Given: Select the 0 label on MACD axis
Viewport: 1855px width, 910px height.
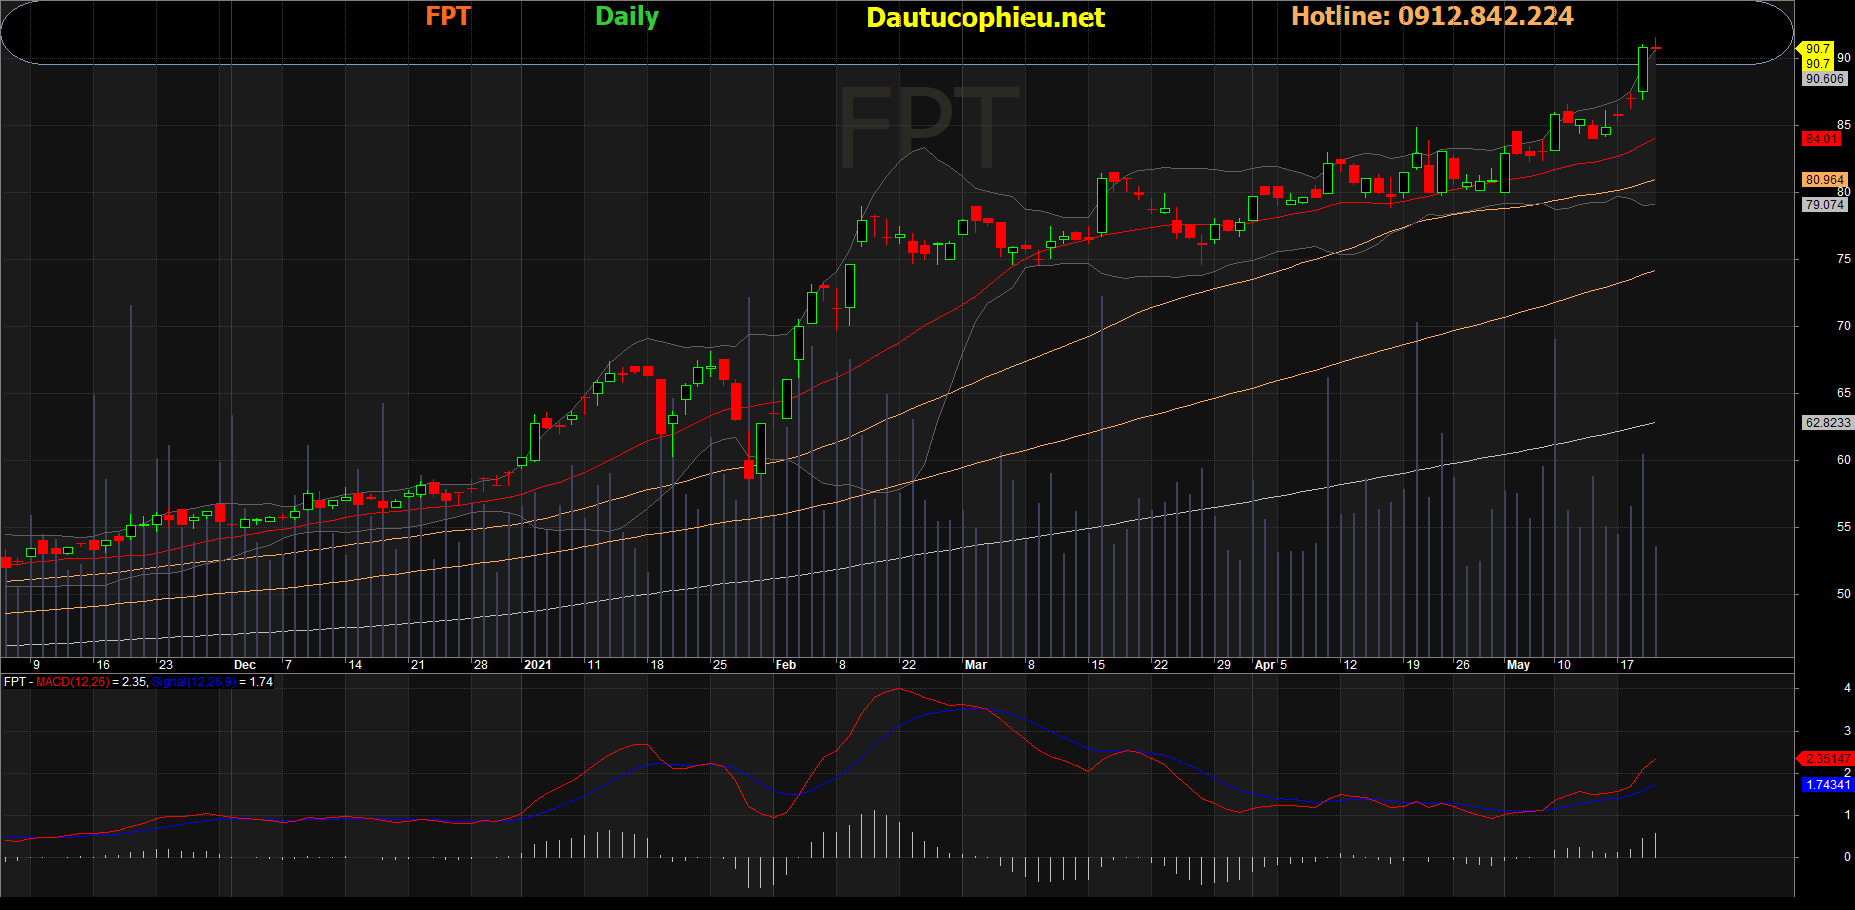Looking at the screenshot, I should click(x=1847, y=857).
